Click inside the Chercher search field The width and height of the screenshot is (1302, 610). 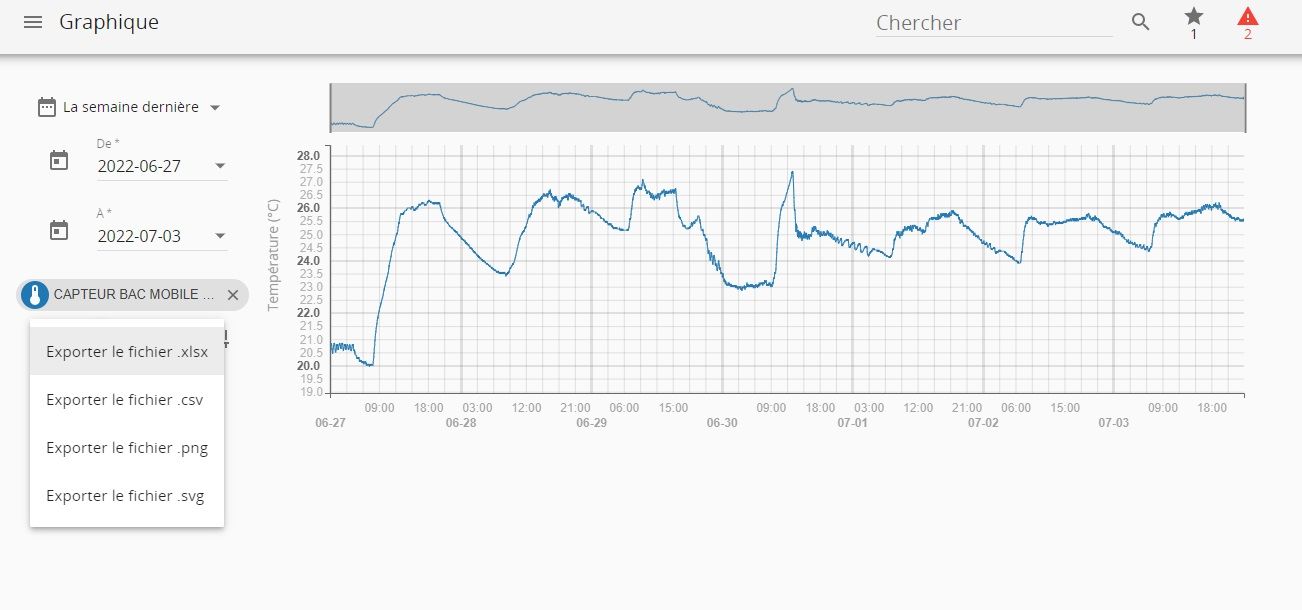tap(993, 23)
